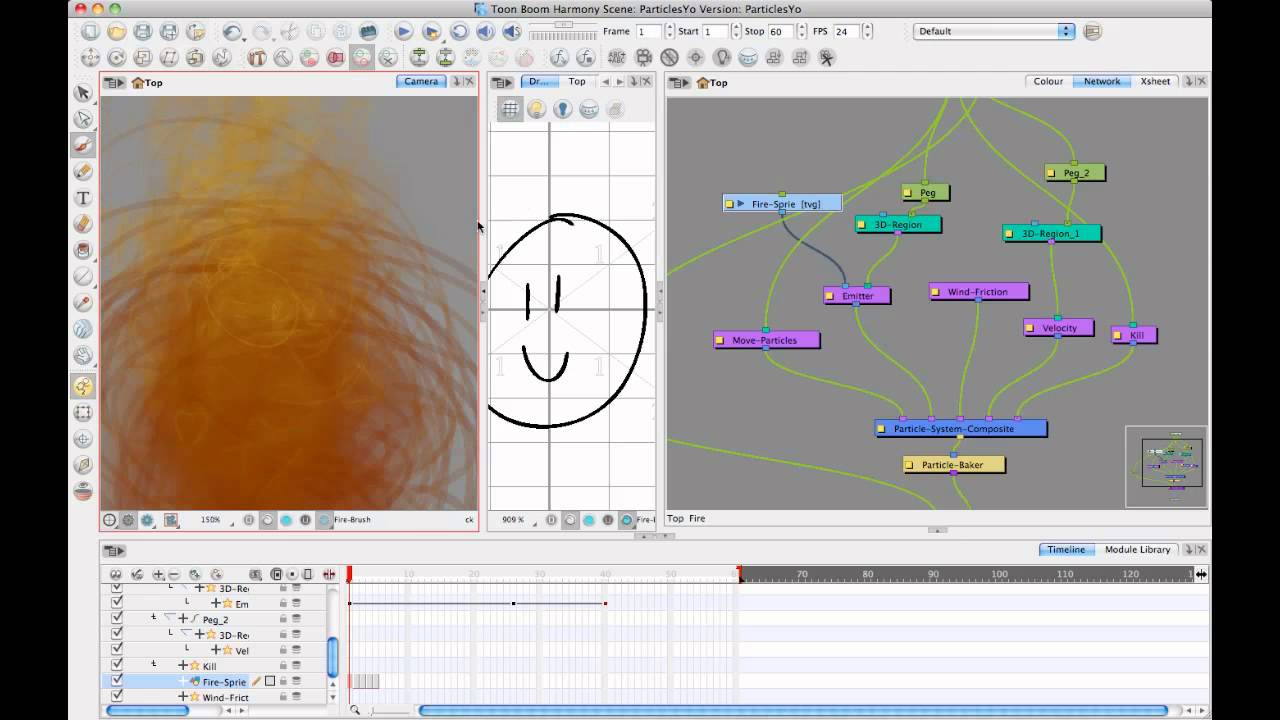Click the Save disk icon
This screenshot has height=720, width=1280.
[143, 32]
